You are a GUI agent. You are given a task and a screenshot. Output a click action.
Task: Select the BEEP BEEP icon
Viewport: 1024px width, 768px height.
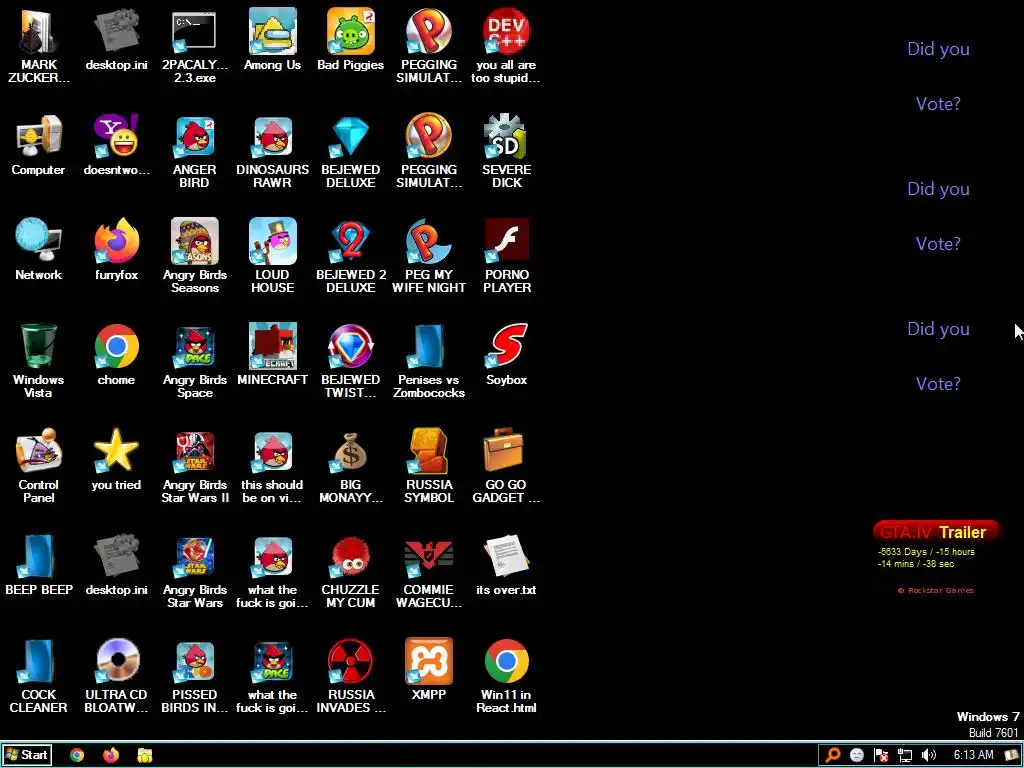coord(39,565)
